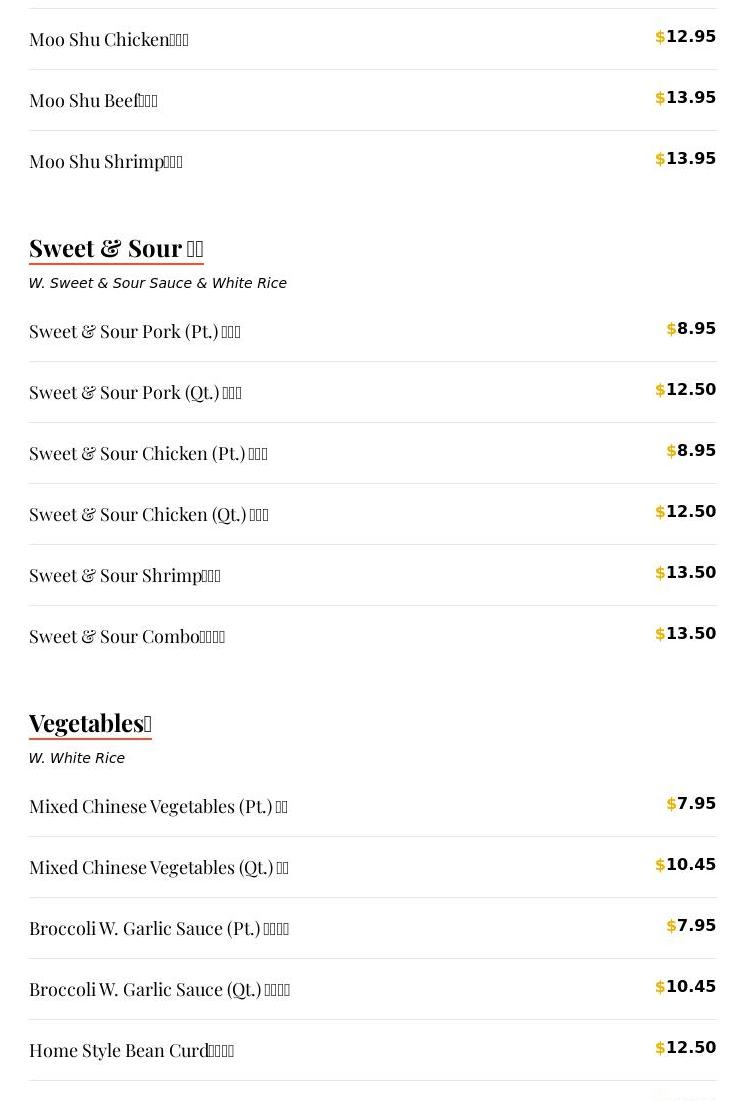
Task: Click the $12.95 Moo Shu Chicken price
Action: pos(686,37)
